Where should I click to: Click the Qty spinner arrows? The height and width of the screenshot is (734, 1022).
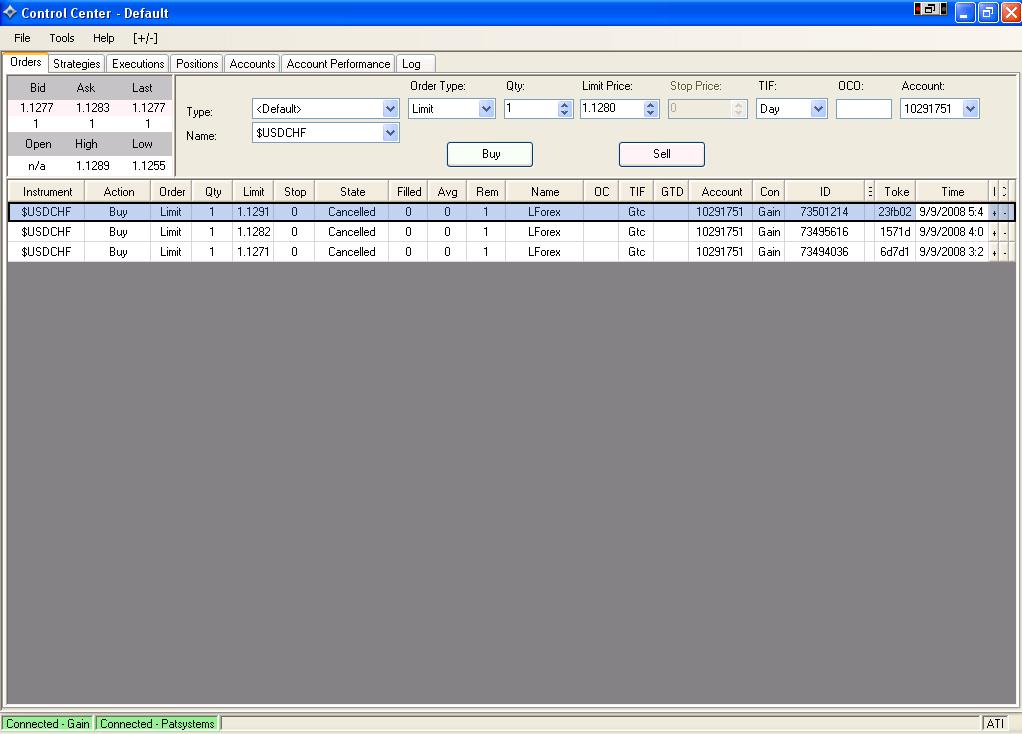coord(564,109)
